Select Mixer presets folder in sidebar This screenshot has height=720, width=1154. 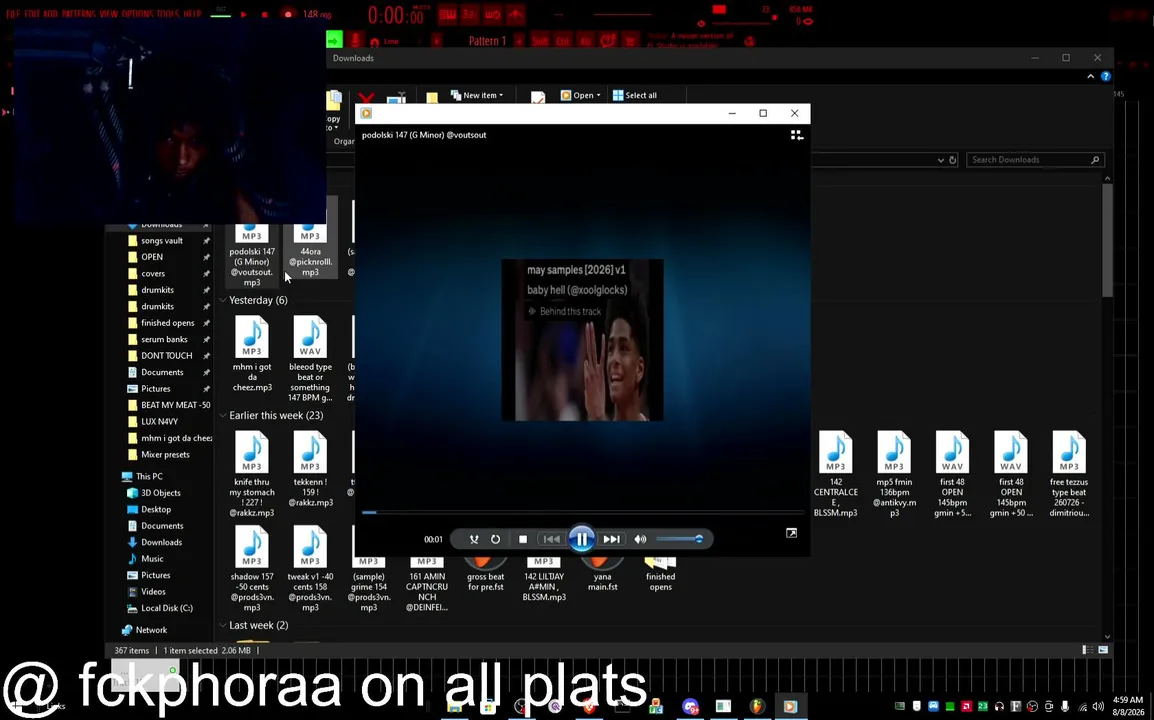[x=165, y=455]
